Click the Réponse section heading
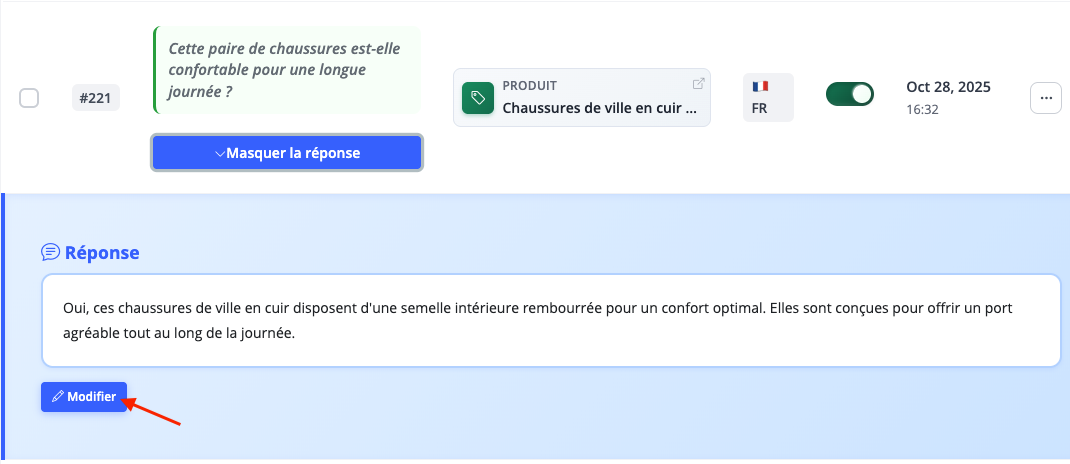Viewport: 1070px width, 464px height. (102, 252)
